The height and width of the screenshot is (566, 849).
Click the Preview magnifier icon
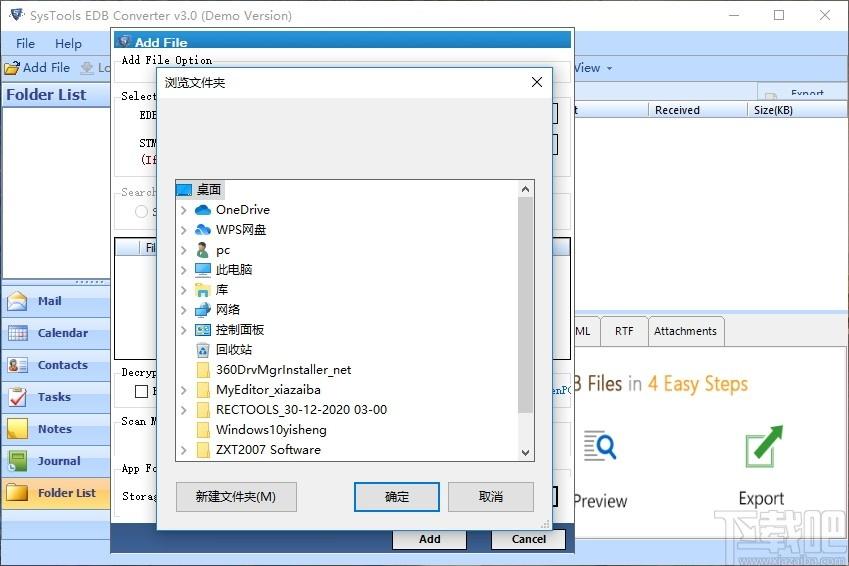[x=600, y=446]
